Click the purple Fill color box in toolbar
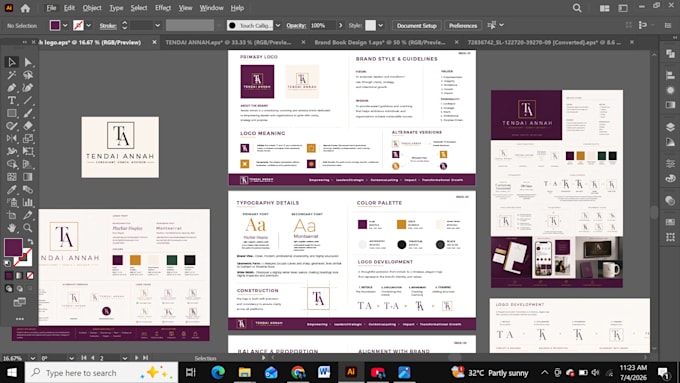 coord(13,247)
